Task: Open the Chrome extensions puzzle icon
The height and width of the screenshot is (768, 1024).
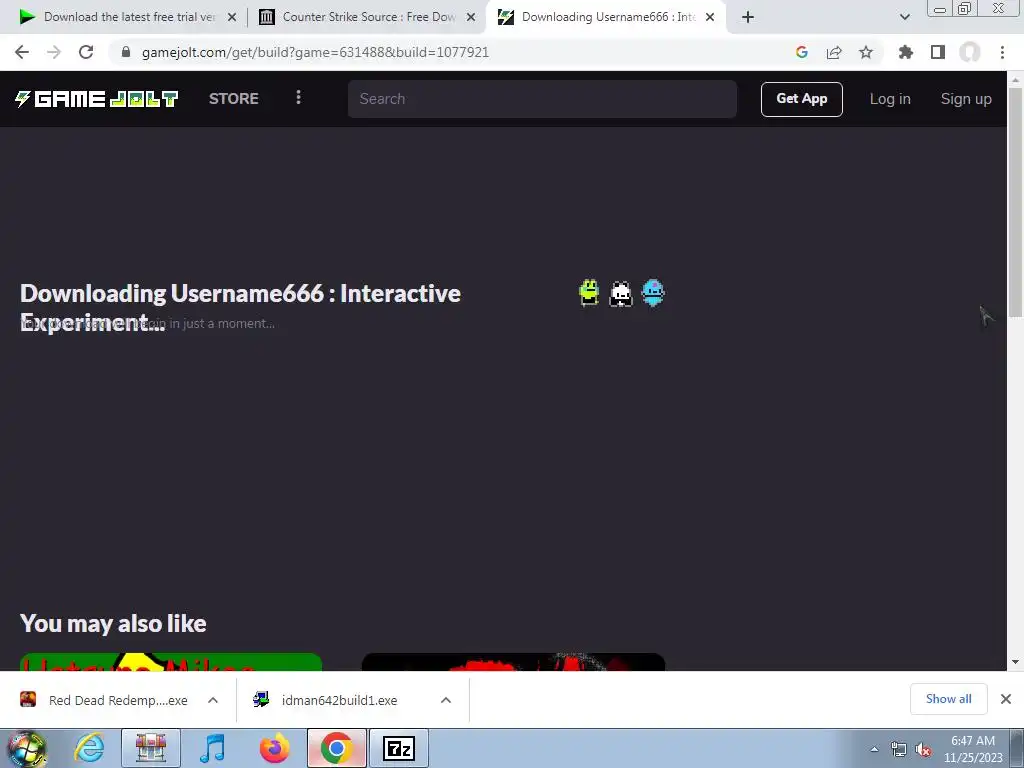Action: [x=905, y=52]
